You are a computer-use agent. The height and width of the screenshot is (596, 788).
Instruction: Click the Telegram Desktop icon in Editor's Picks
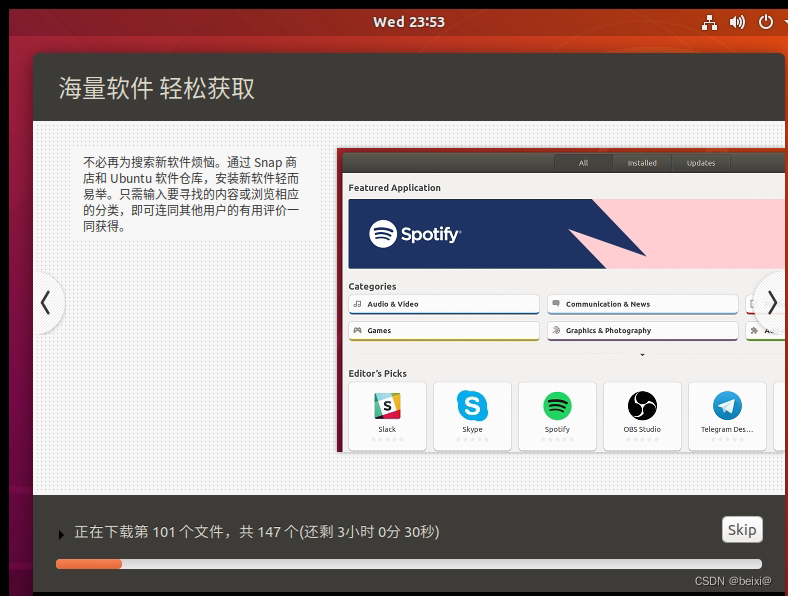[x=727, y=406]
